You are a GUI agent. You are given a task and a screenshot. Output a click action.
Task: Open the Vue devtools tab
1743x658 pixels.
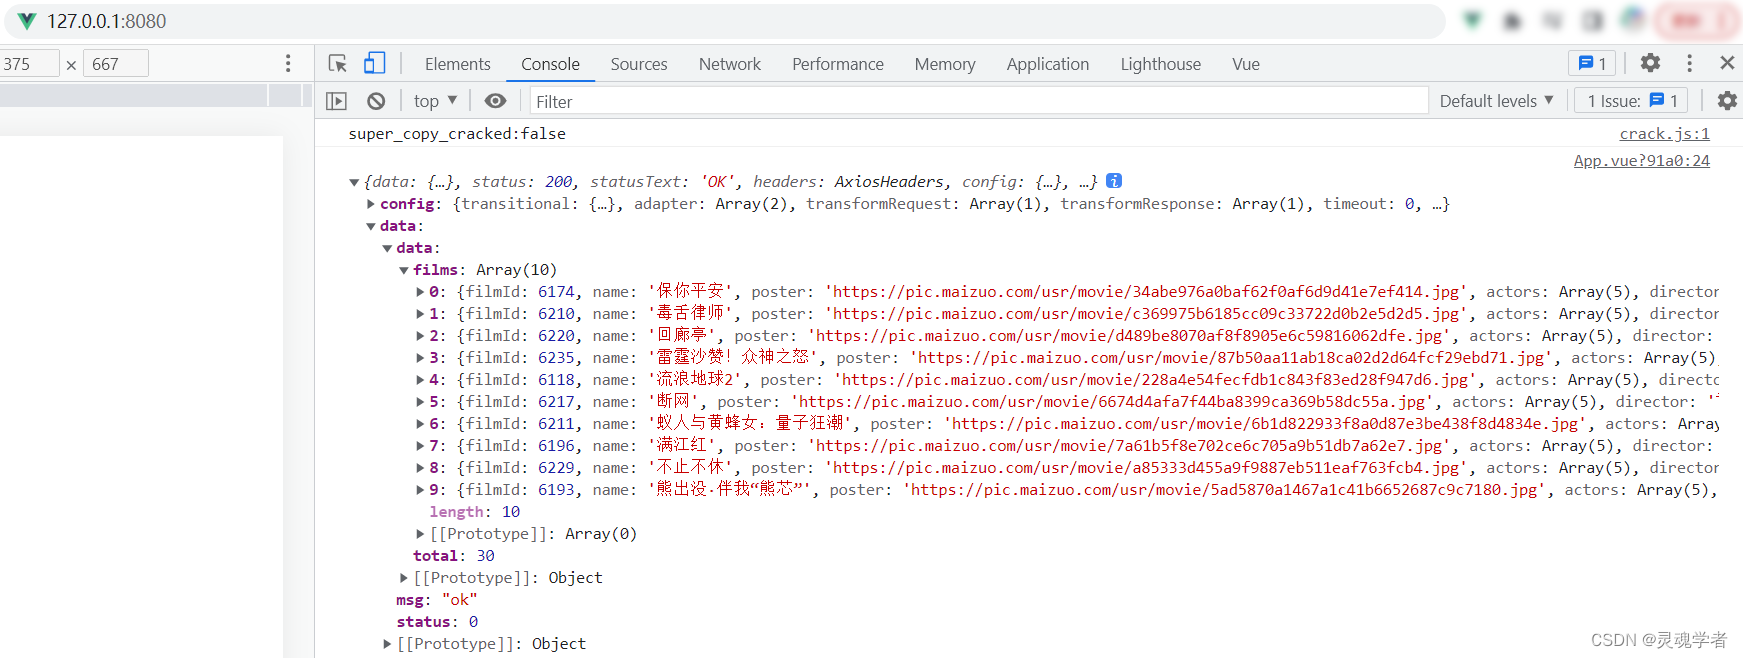pos(1246,64)
